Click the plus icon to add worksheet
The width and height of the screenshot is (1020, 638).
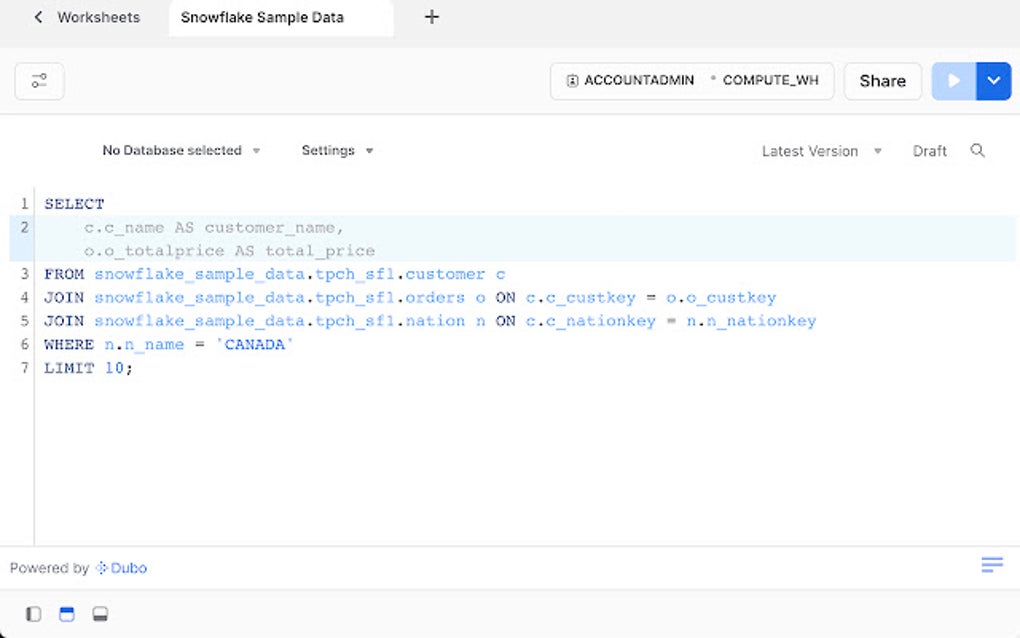432,17
